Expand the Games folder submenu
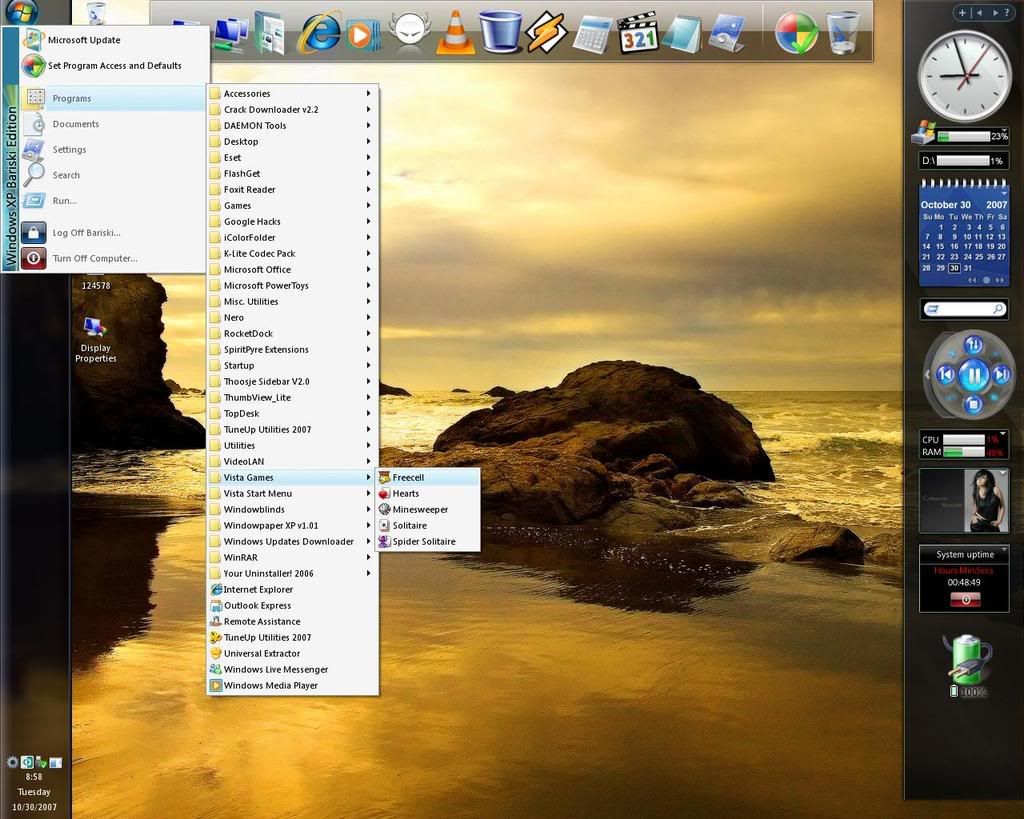 click(x=292, y=206)
